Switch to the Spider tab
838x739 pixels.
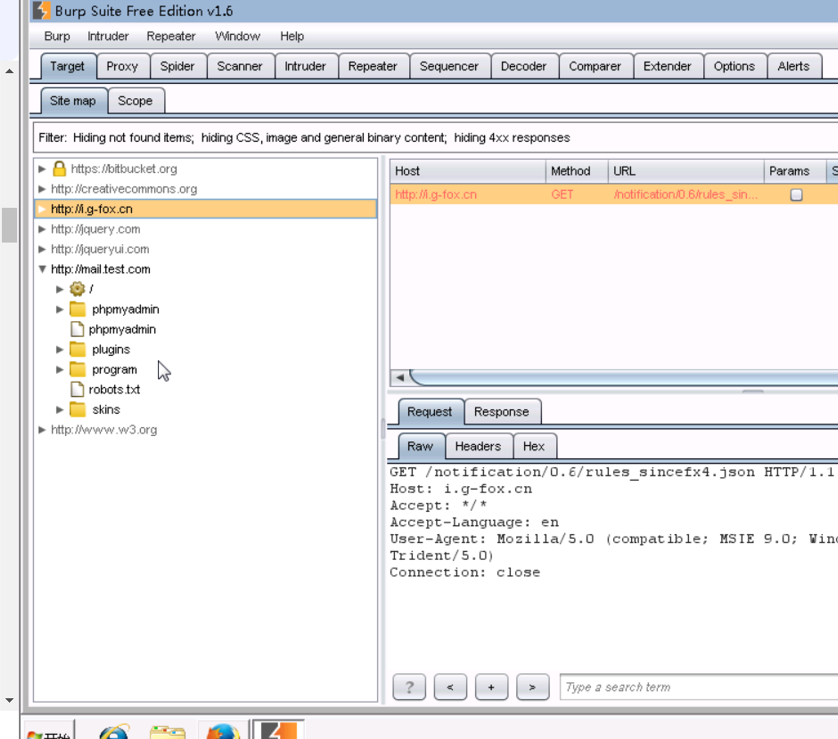(177, 66)
